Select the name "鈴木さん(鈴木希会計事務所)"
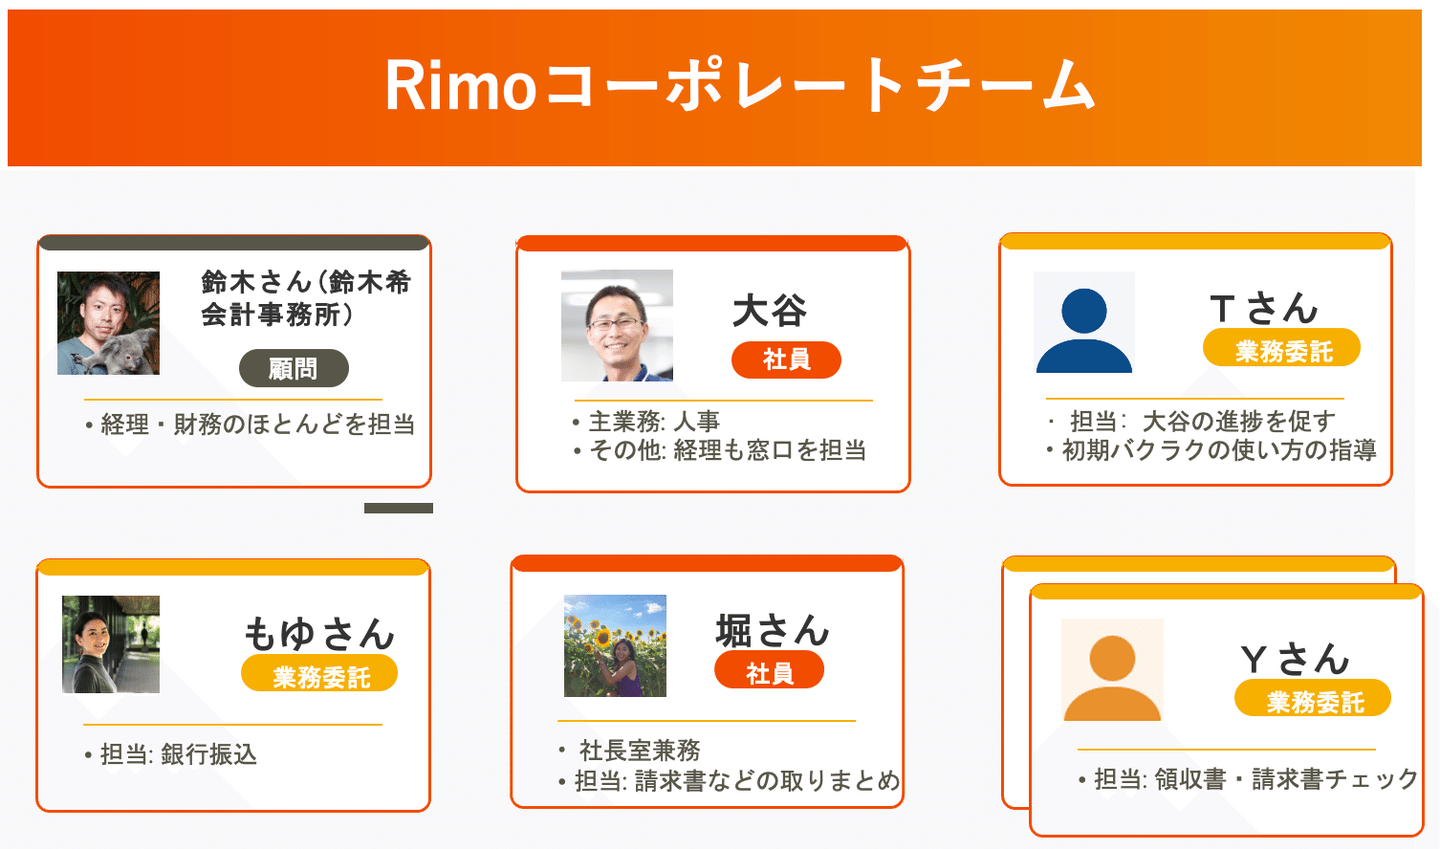 click(306, 298)
